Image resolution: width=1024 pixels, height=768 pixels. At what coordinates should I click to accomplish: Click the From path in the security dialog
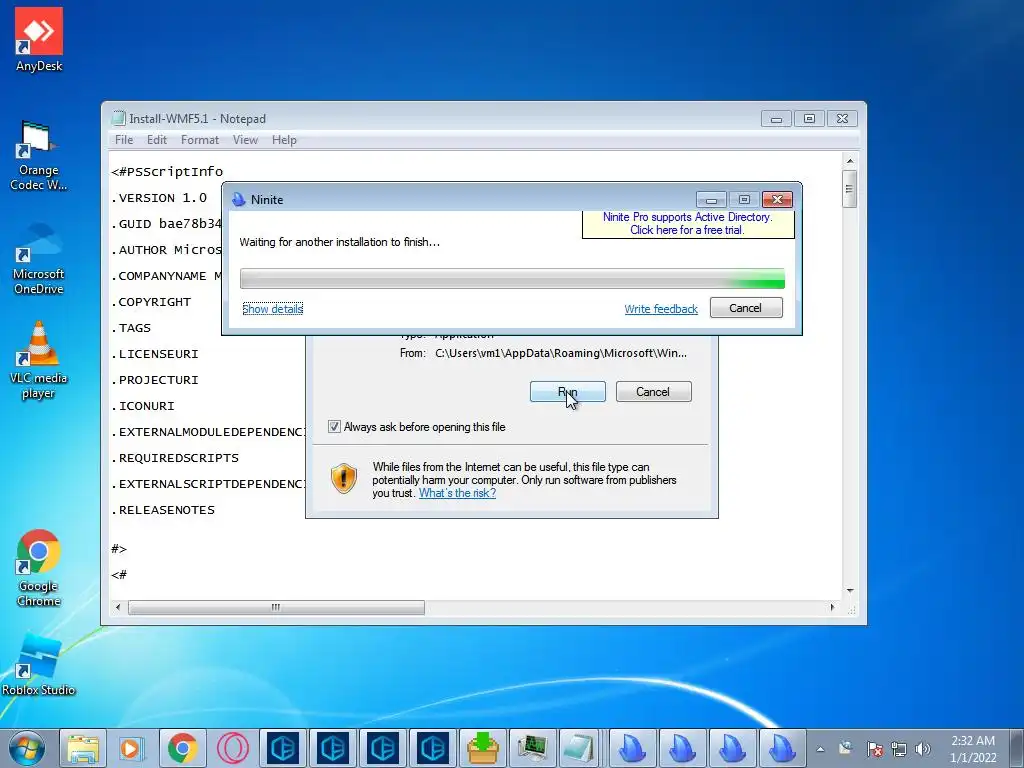(561, 353)
